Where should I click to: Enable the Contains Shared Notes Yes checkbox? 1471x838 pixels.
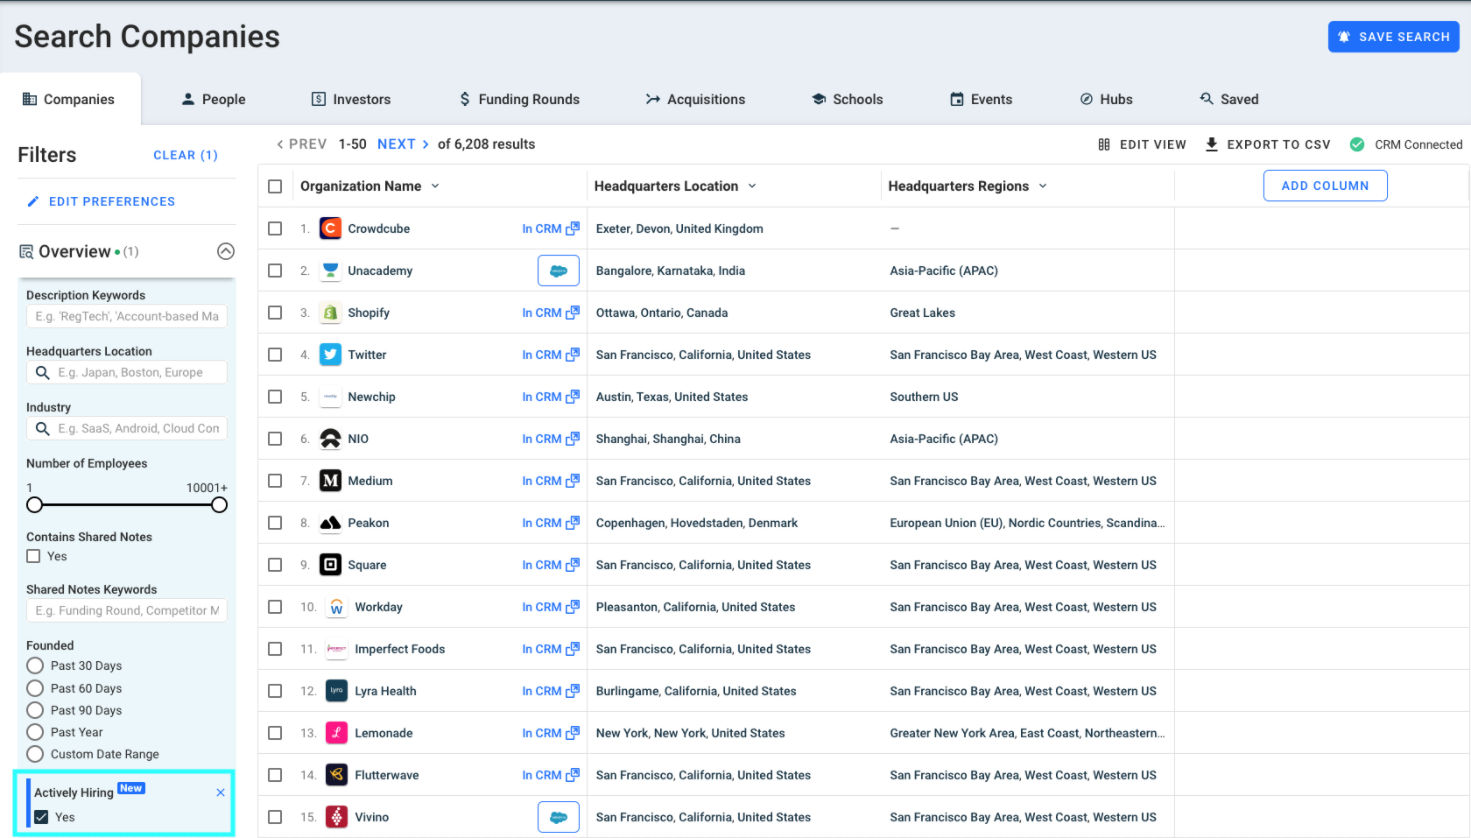pyautogui.click(x=31, y=556)
